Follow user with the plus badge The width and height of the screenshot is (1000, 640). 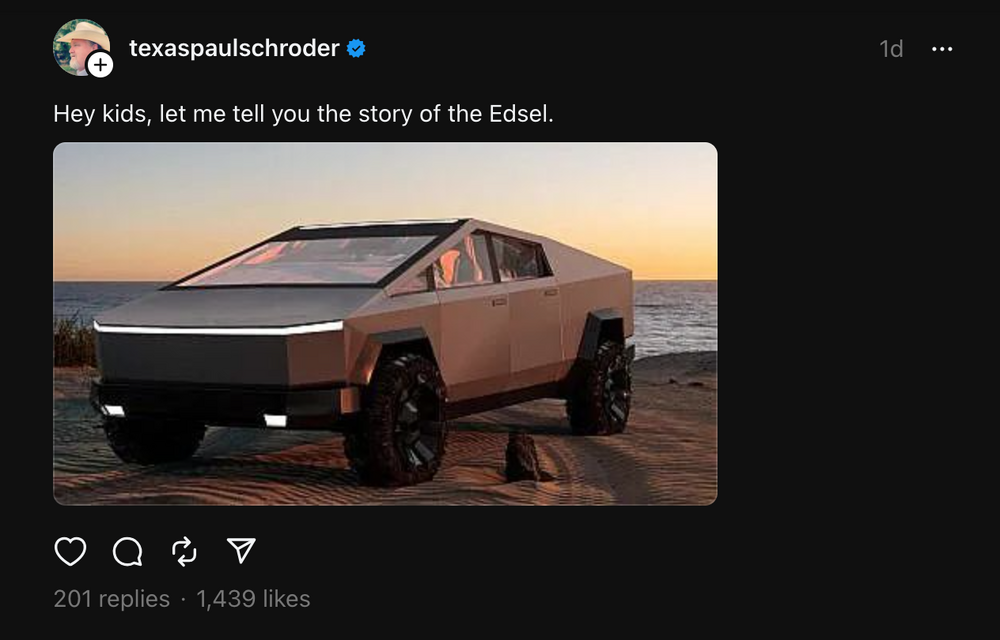coord(100,65)
